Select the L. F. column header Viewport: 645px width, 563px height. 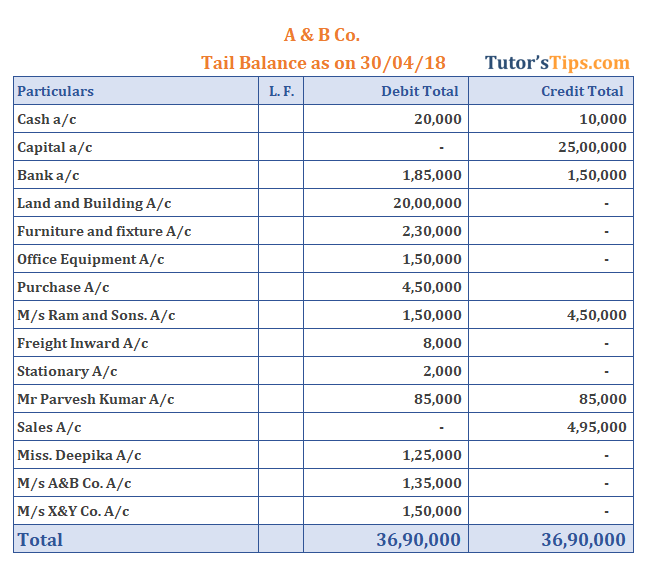[x=282, y=91]
